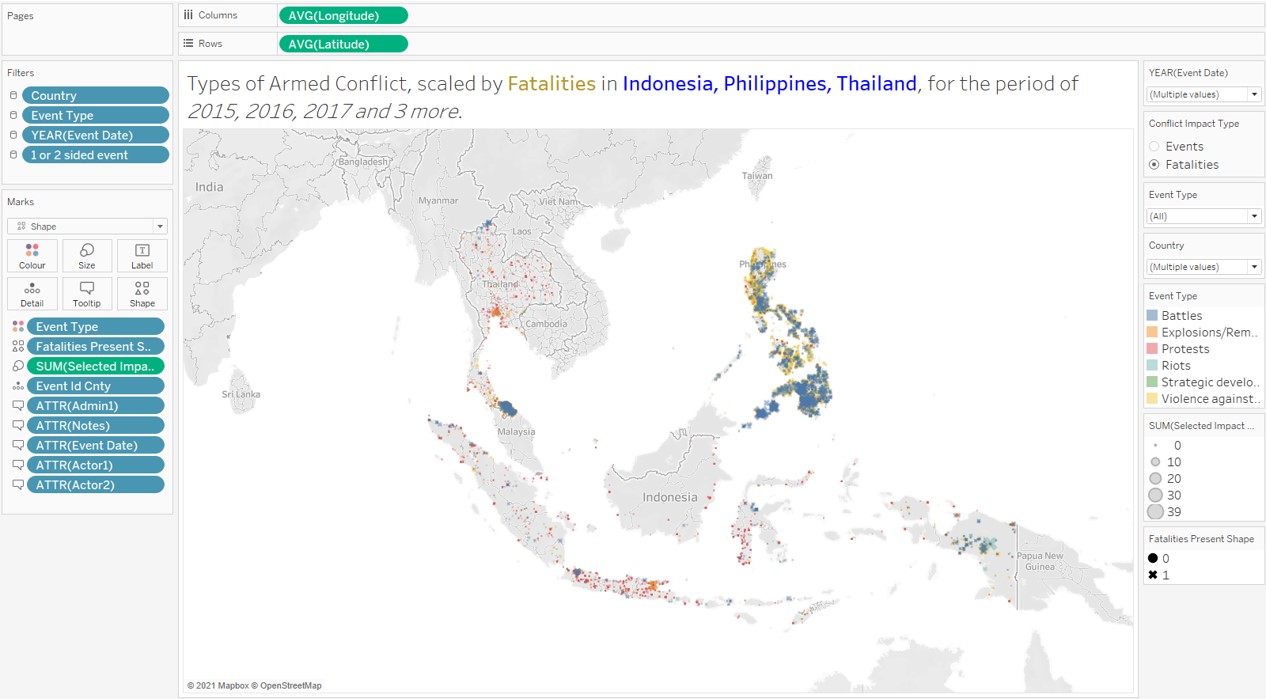
Task: Open the Size property on the Marks card
Action: pyautogui.click(x=86, y=256)
